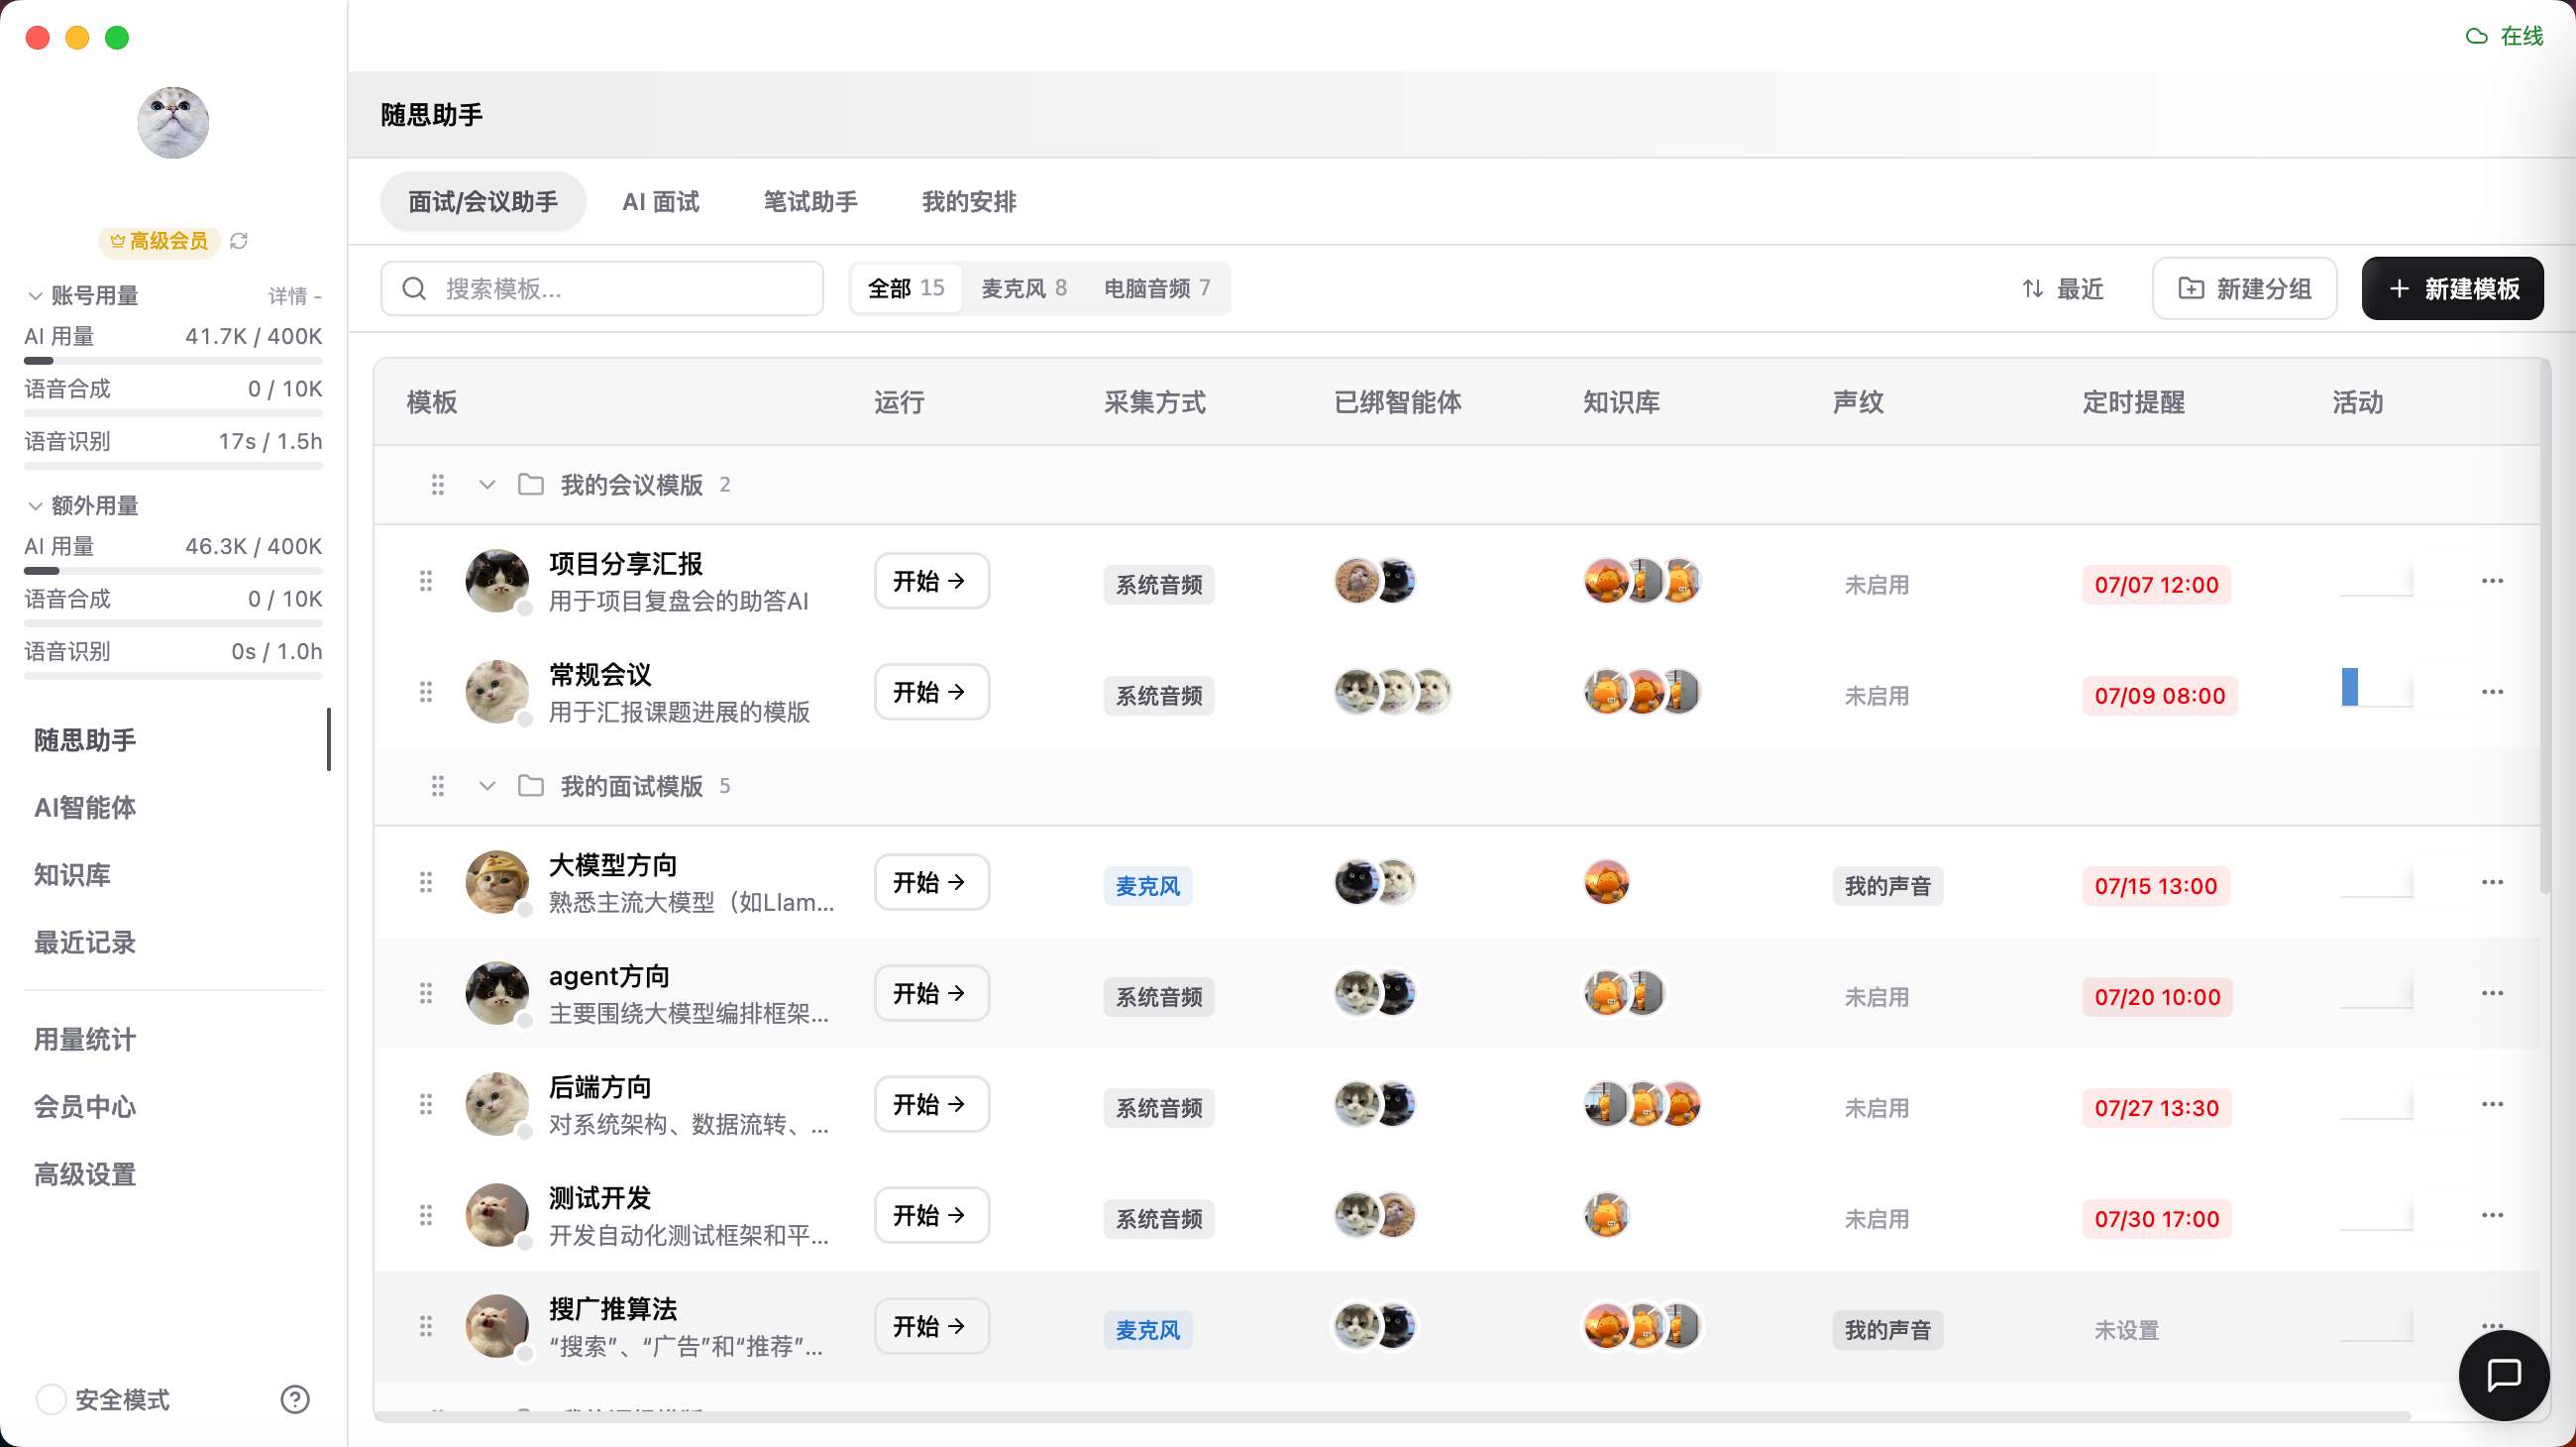This screenshot has height=1447, width=2576.
Task: Start the 搜广推算法 template
Action: click(931, 1326)
